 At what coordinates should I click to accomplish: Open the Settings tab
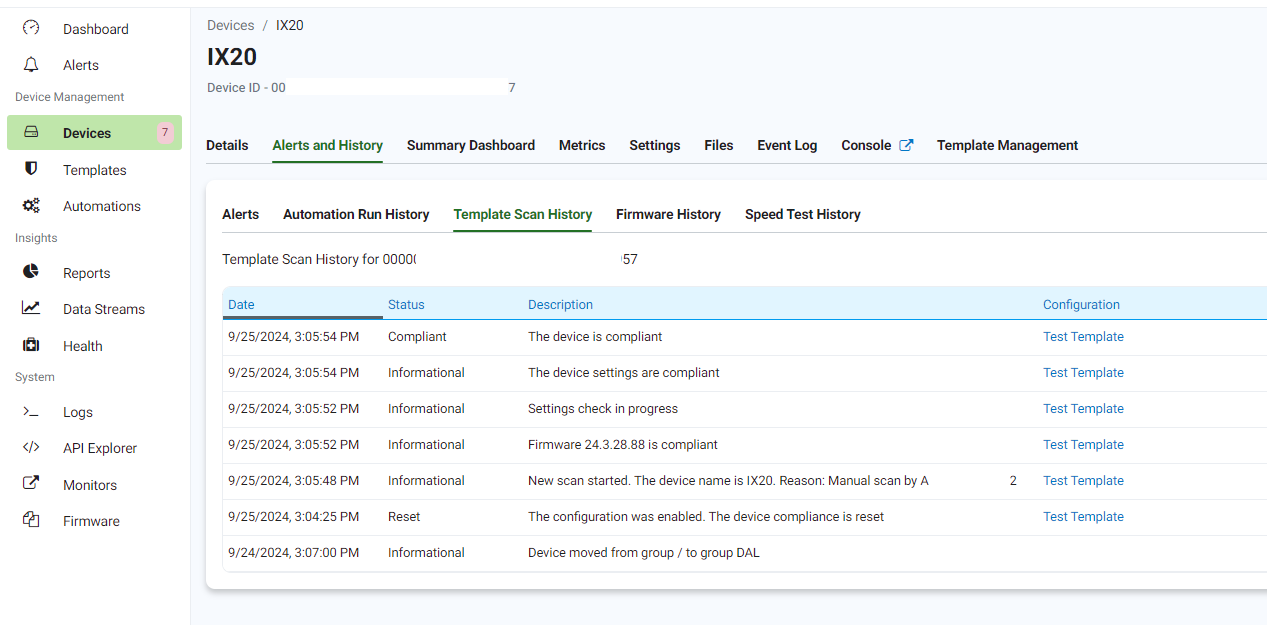point(655,145)
